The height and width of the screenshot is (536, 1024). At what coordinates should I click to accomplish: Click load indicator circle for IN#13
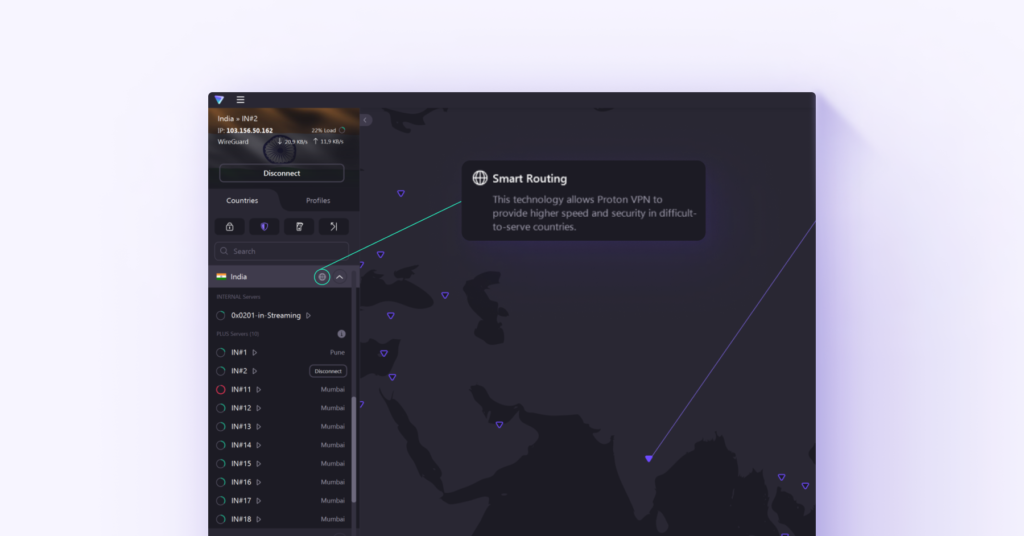pyautogui.click(x=221, y=426)
